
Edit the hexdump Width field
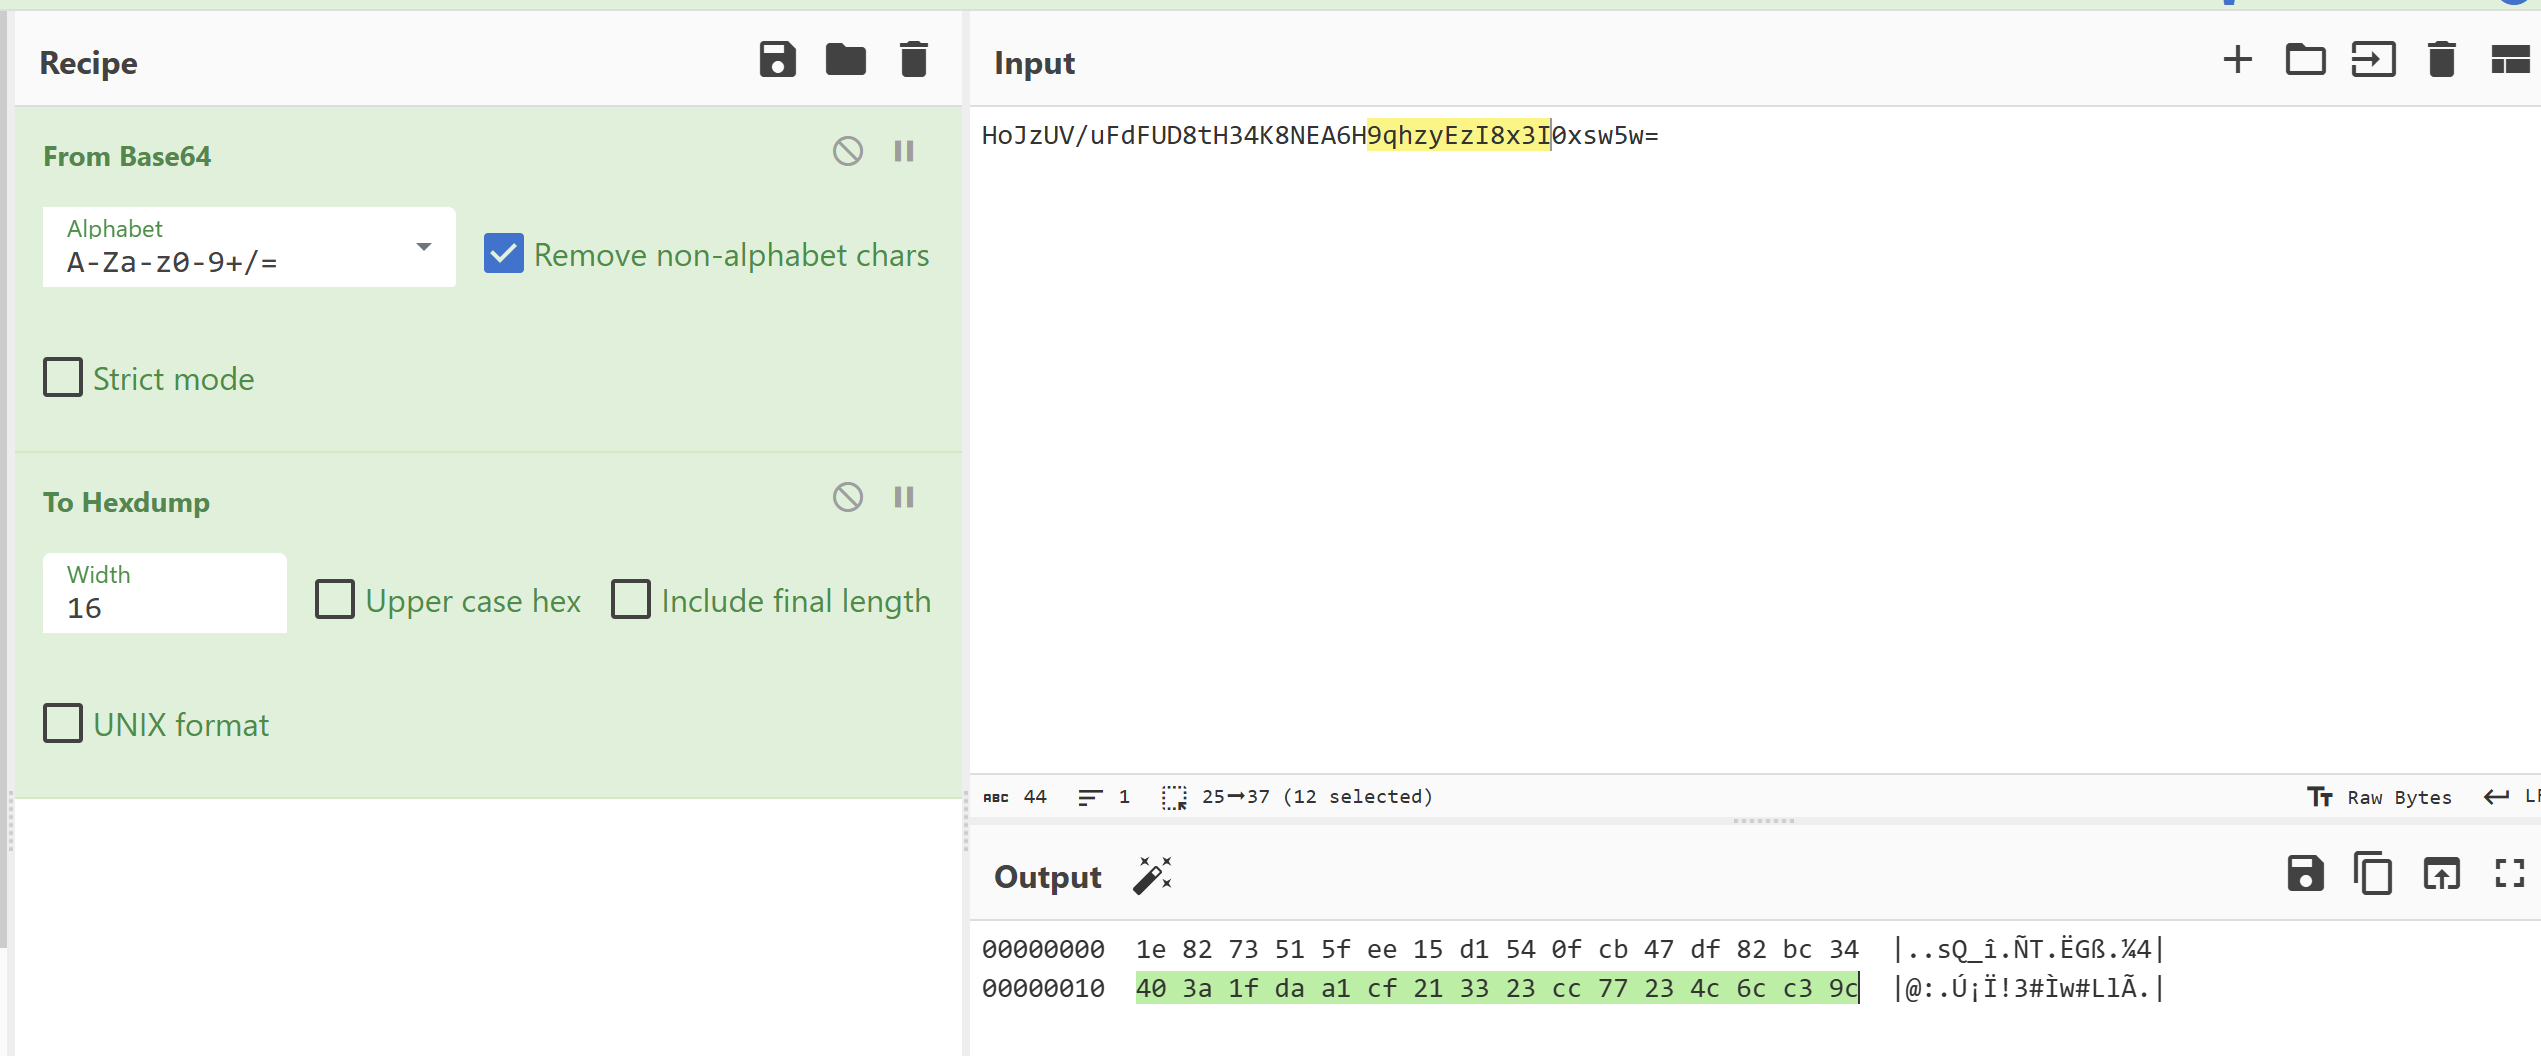[x=165, y=593]
